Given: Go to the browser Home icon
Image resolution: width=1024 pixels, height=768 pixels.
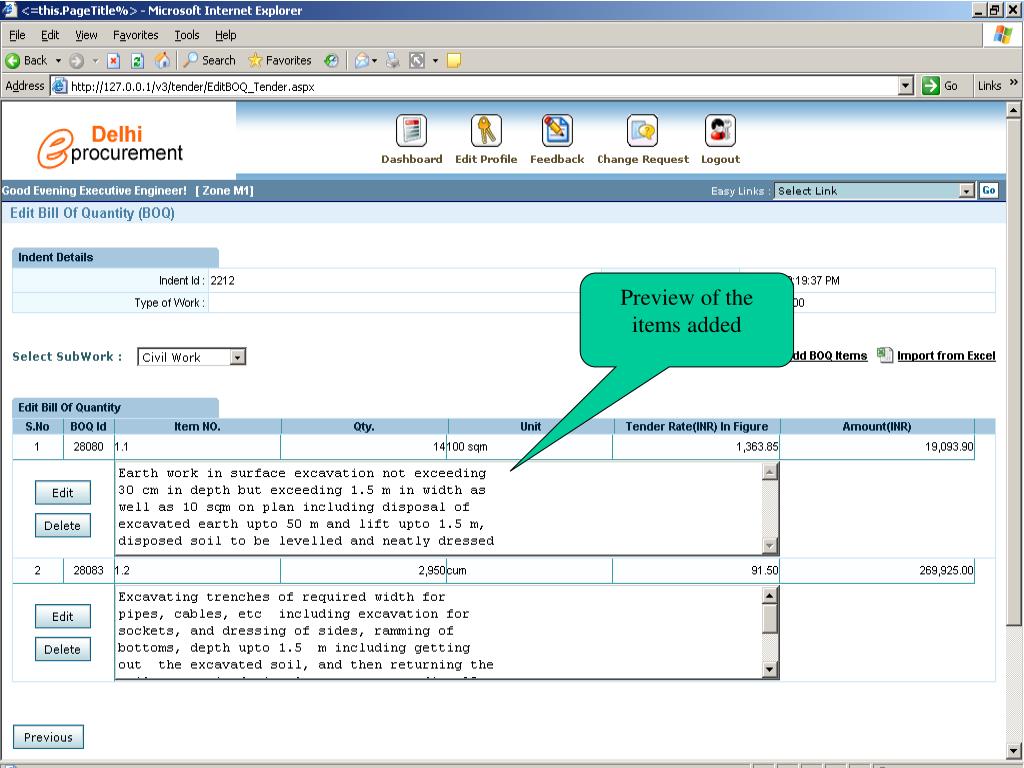Looking at the screenshot, I should (x=162, y=61).
